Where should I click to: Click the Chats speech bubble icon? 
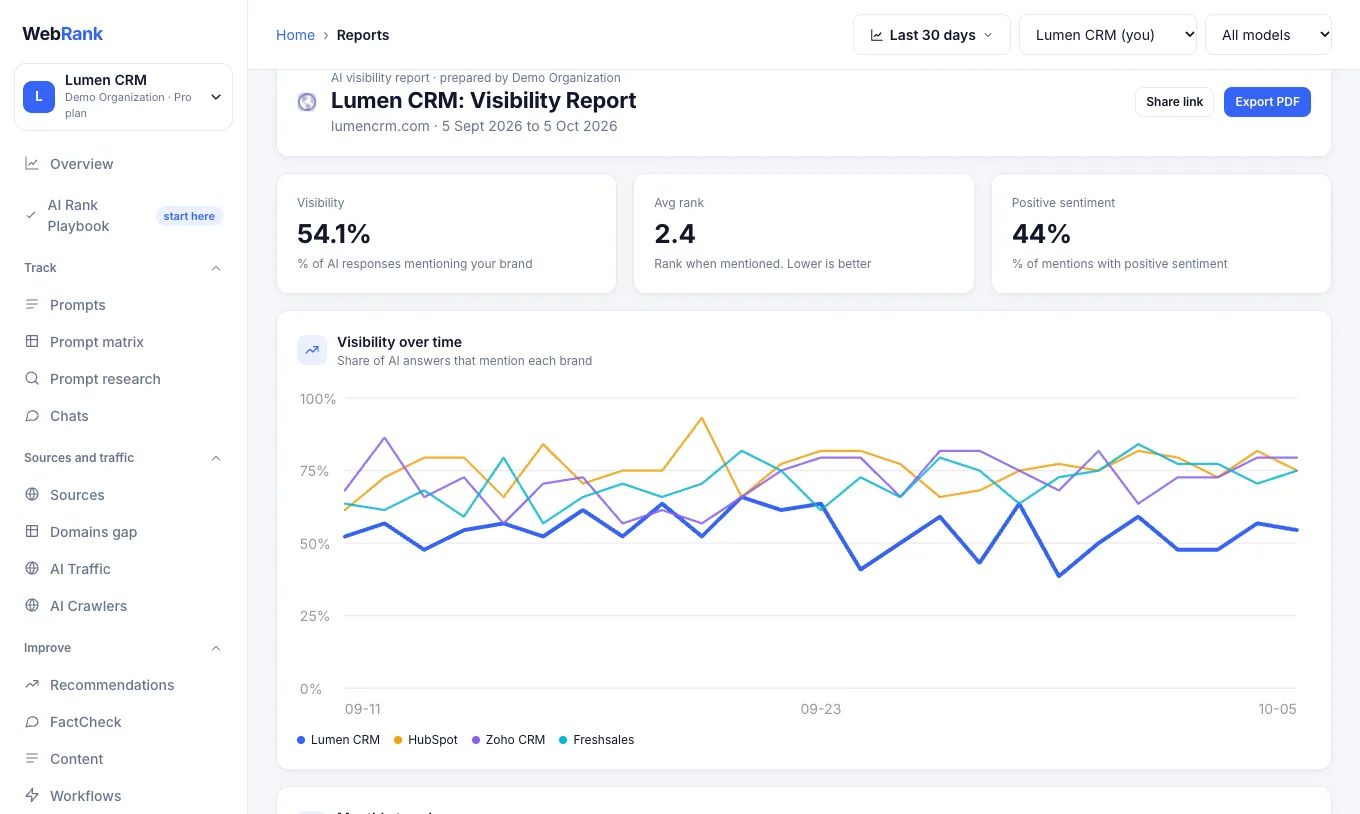tap(32, 416)
